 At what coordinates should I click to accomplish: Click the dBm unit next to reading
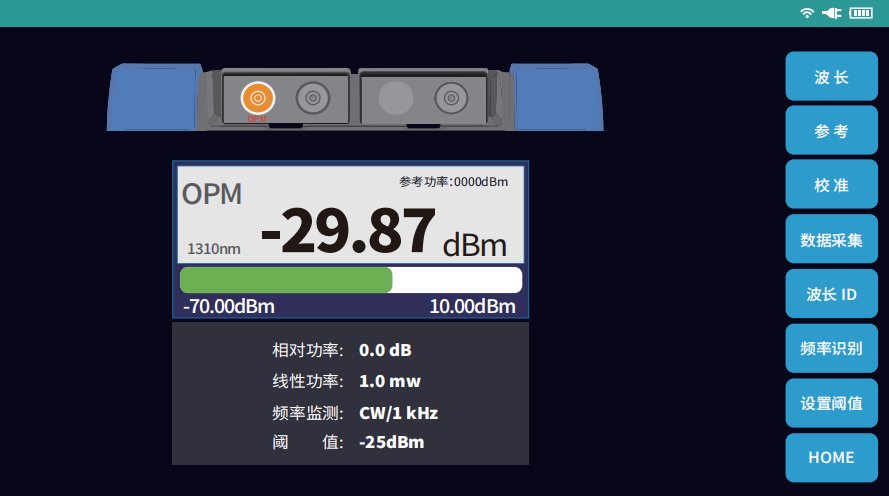pyautogui.click(x=475, y=245)
